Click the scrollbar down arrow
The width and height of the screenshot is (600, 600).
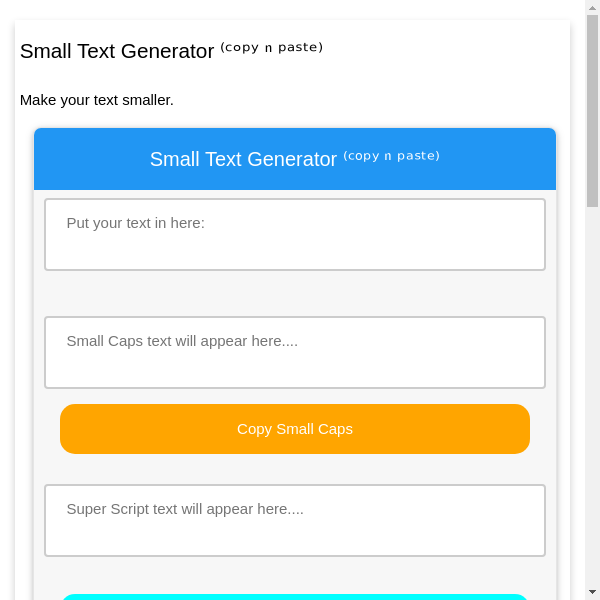(592, 592)
